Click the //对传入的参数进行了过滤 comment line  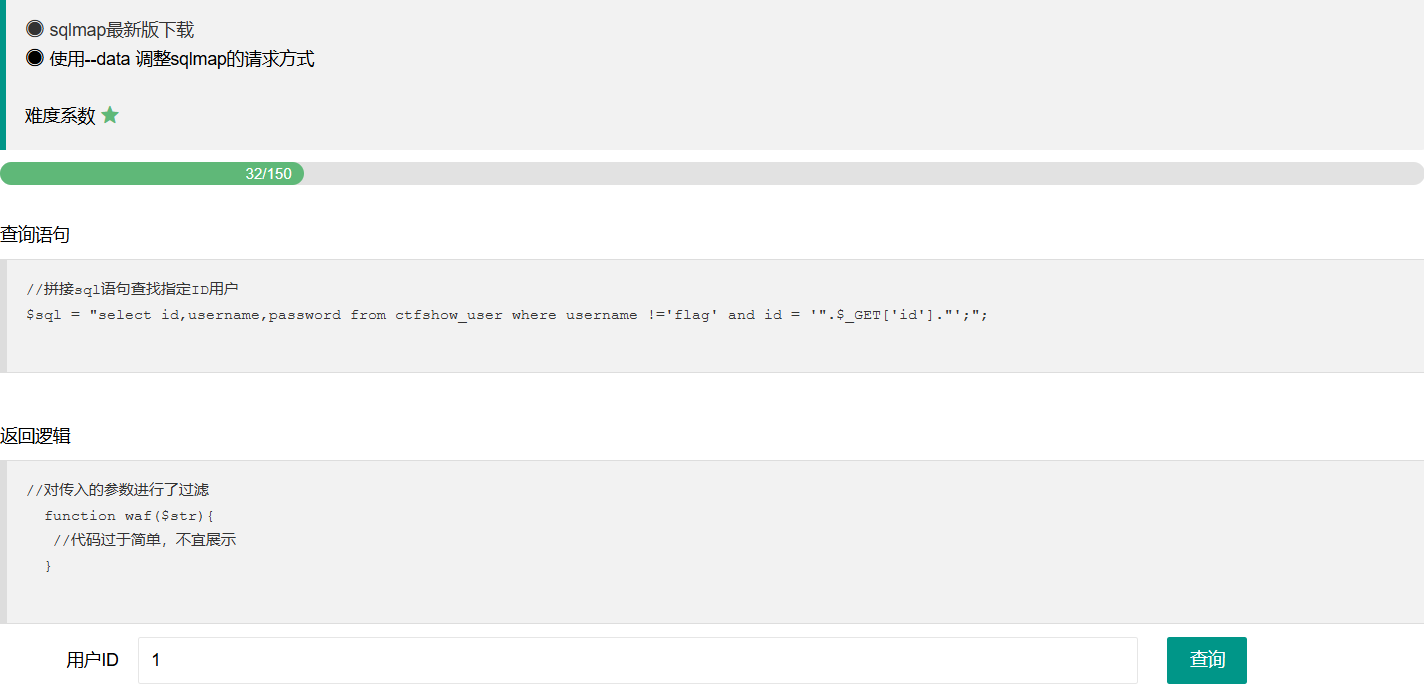[117, 490]
